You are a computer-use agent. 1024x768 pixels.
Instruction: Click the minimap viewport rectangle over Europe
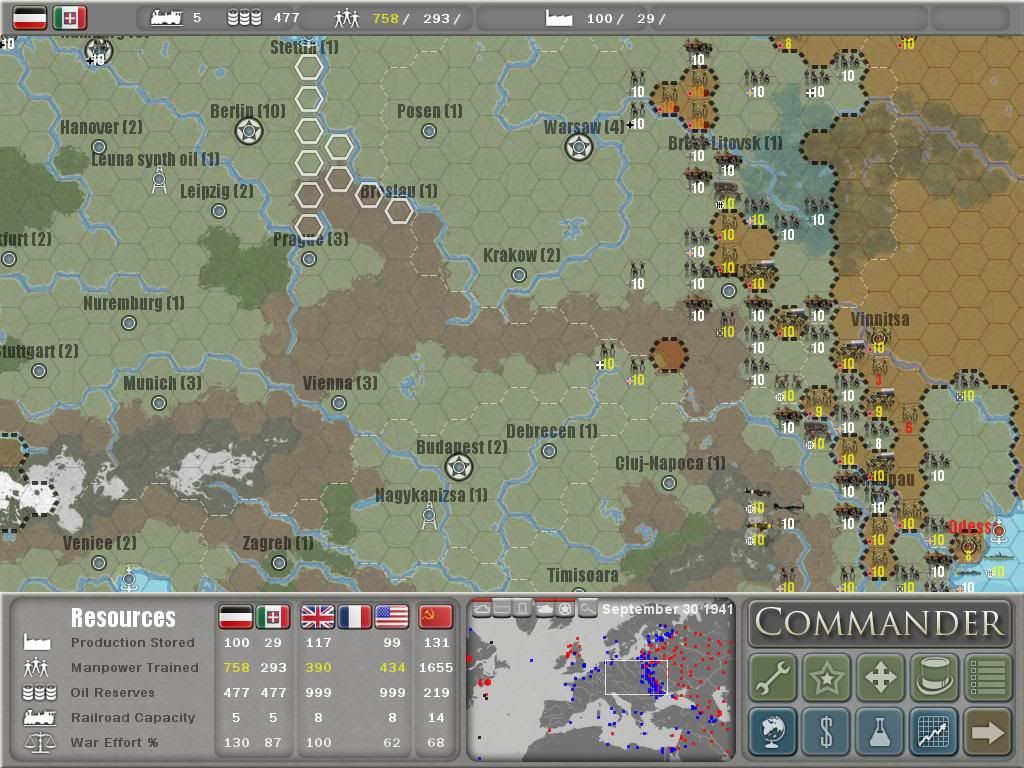(x=635, y=677)
